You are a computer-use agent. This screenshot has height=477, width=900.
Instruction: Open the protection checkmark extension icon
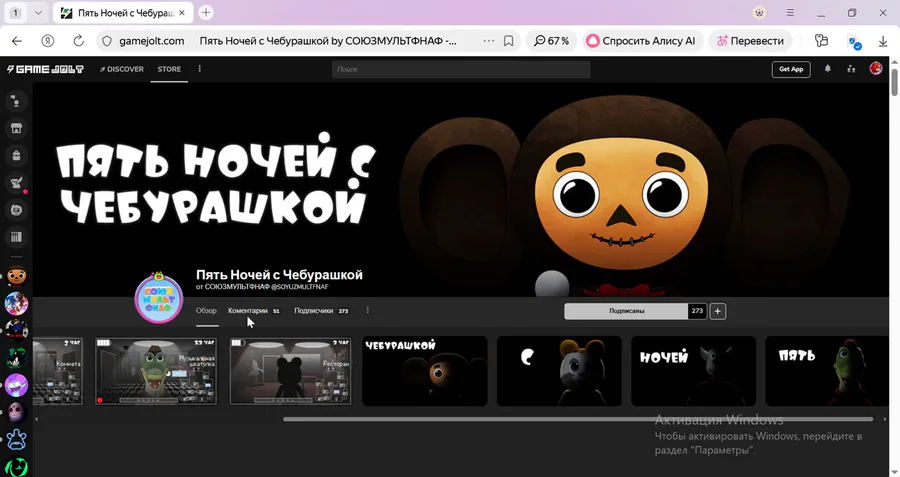coord(854,42)
